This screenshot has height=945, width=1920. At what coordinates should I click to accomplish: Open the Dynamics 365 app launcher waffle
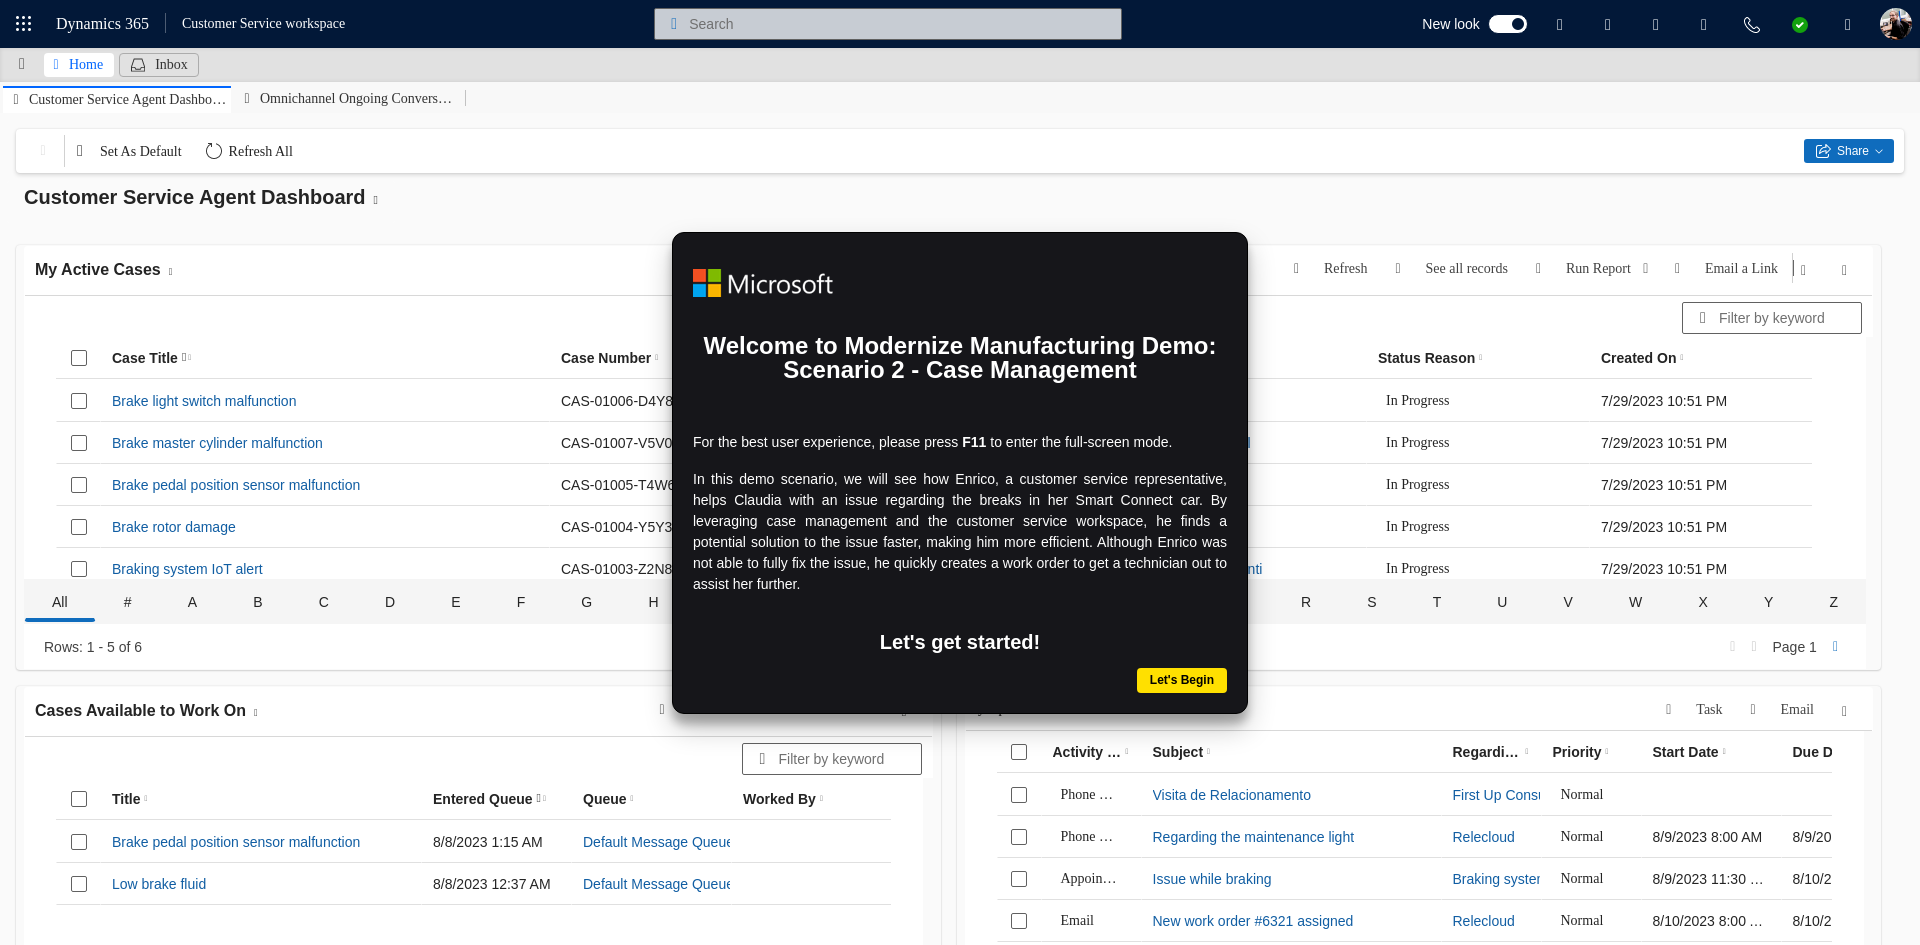click(x=24, y=24)
